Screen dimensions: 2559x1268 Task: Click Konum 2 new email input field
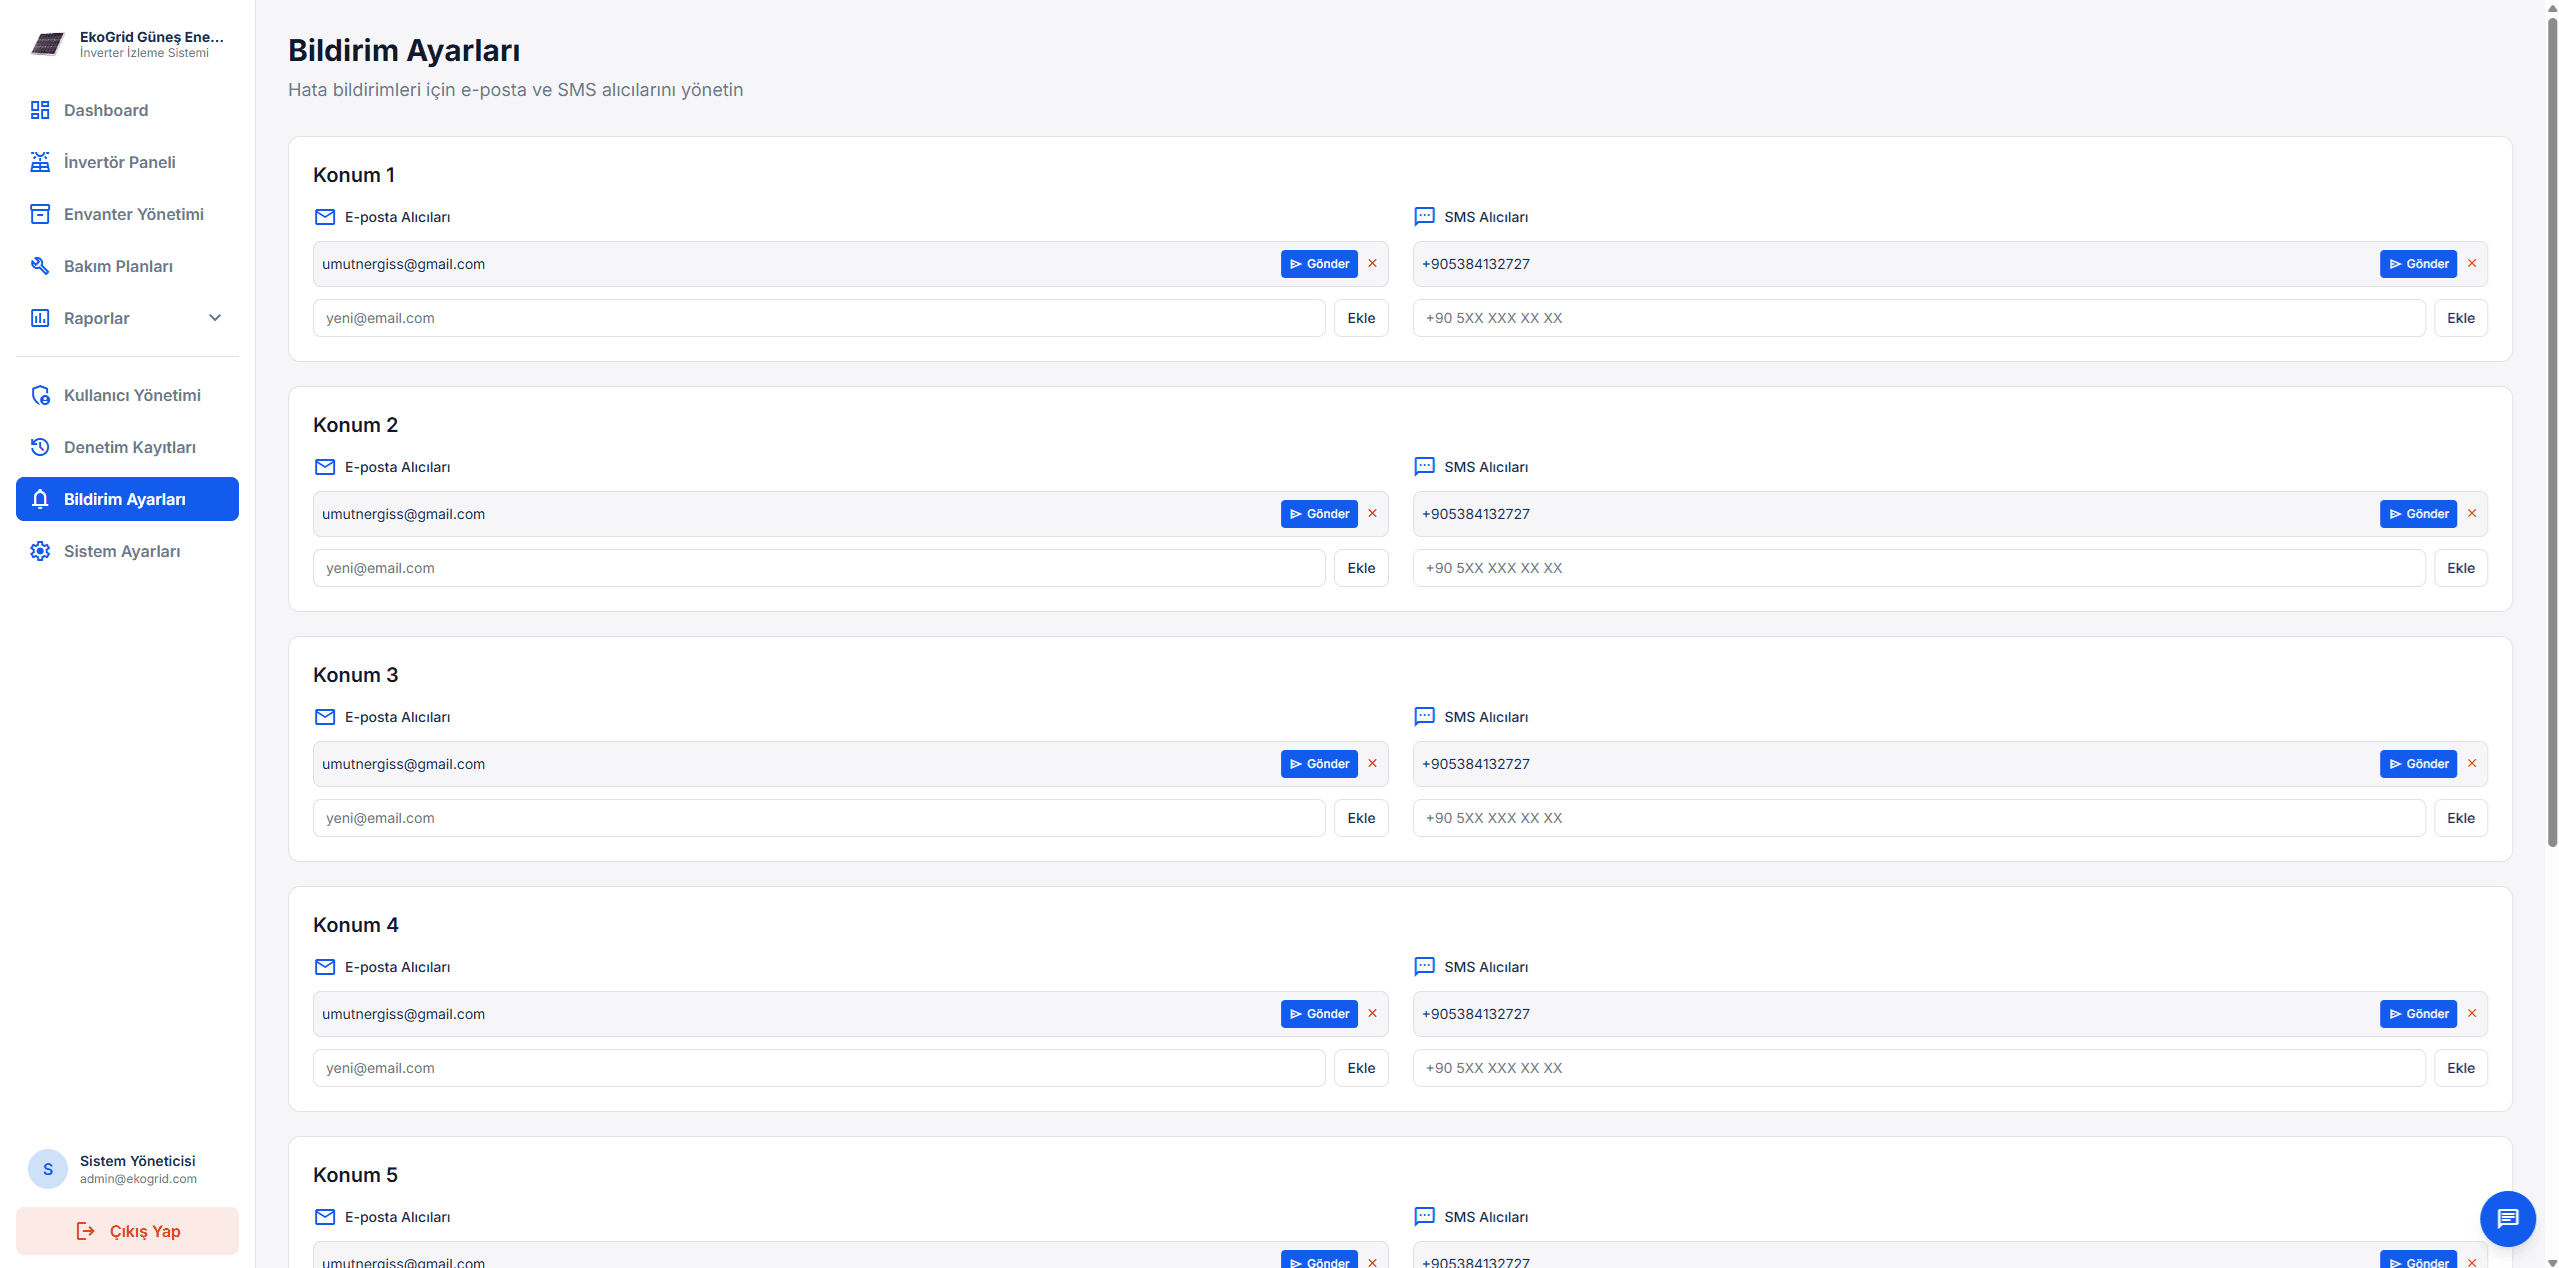[x=818, y=568]
